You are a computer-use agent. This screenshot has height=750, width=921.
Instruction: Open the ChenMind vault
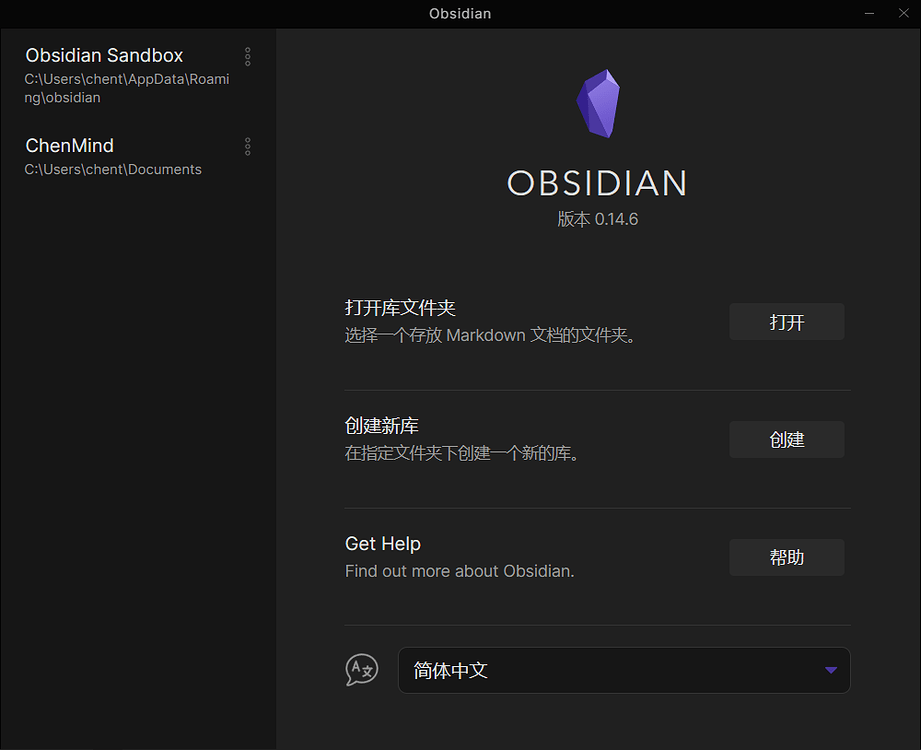click(69, 145)
